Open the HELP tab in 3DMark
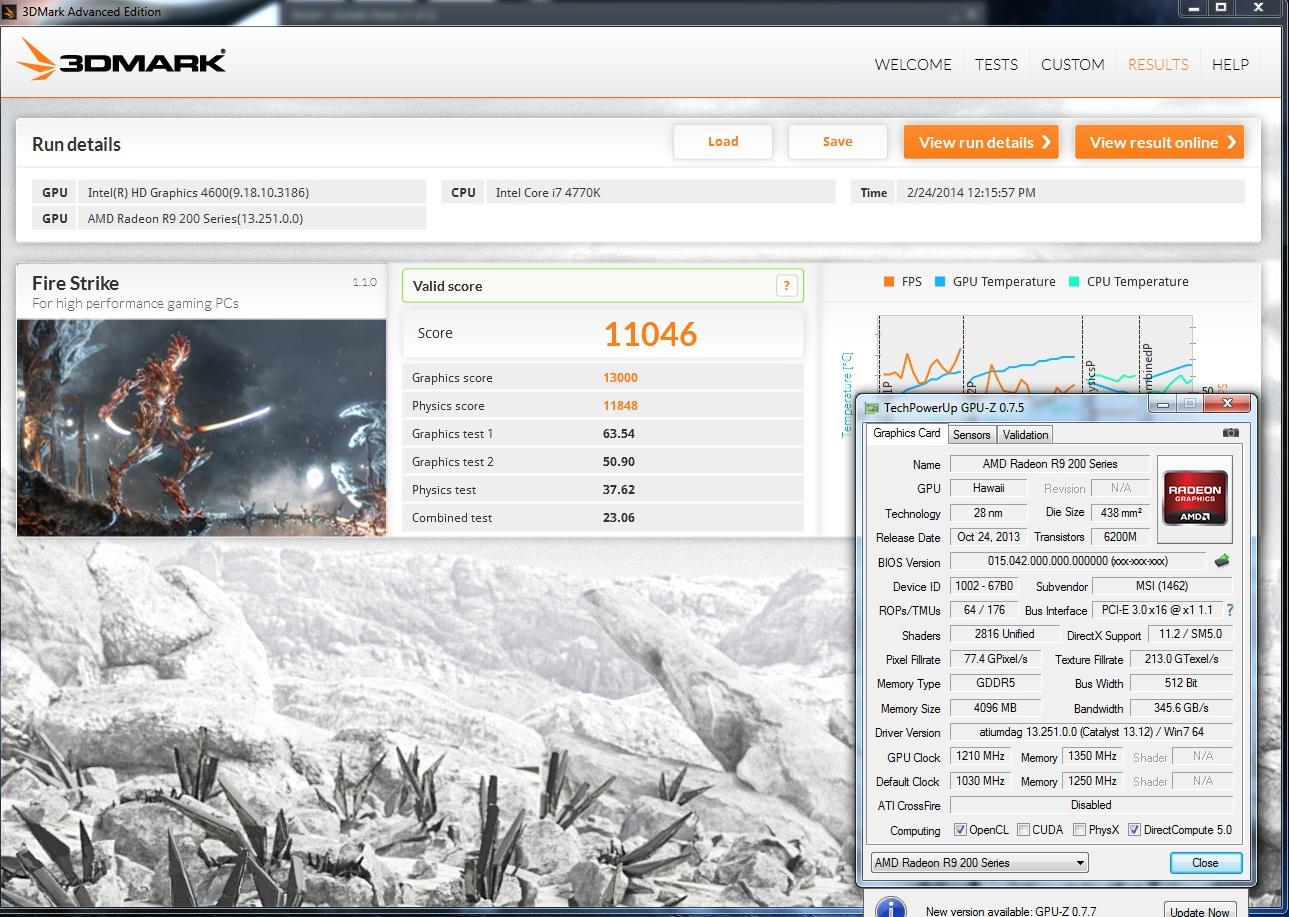Viewport: 1289px width, 917px height. (x=1230, y=64)
